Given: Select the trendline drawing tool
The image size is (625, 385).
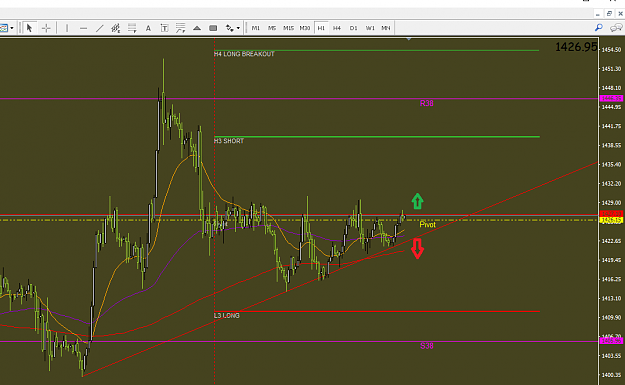Looking at the screenshot, I should point(100,28).
